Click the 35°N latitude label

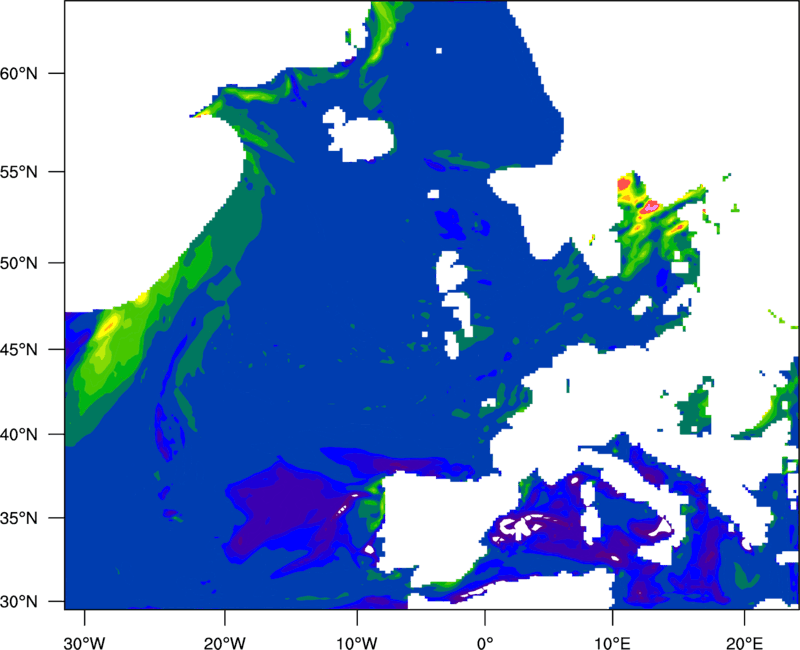[19, 518]
